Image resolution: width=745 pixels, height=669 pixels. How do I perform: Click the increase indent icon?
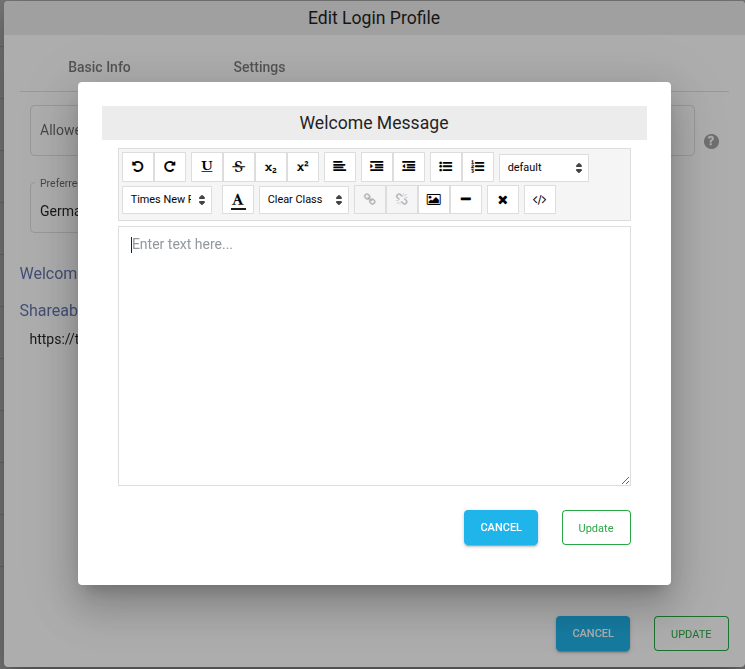(377, 167)
